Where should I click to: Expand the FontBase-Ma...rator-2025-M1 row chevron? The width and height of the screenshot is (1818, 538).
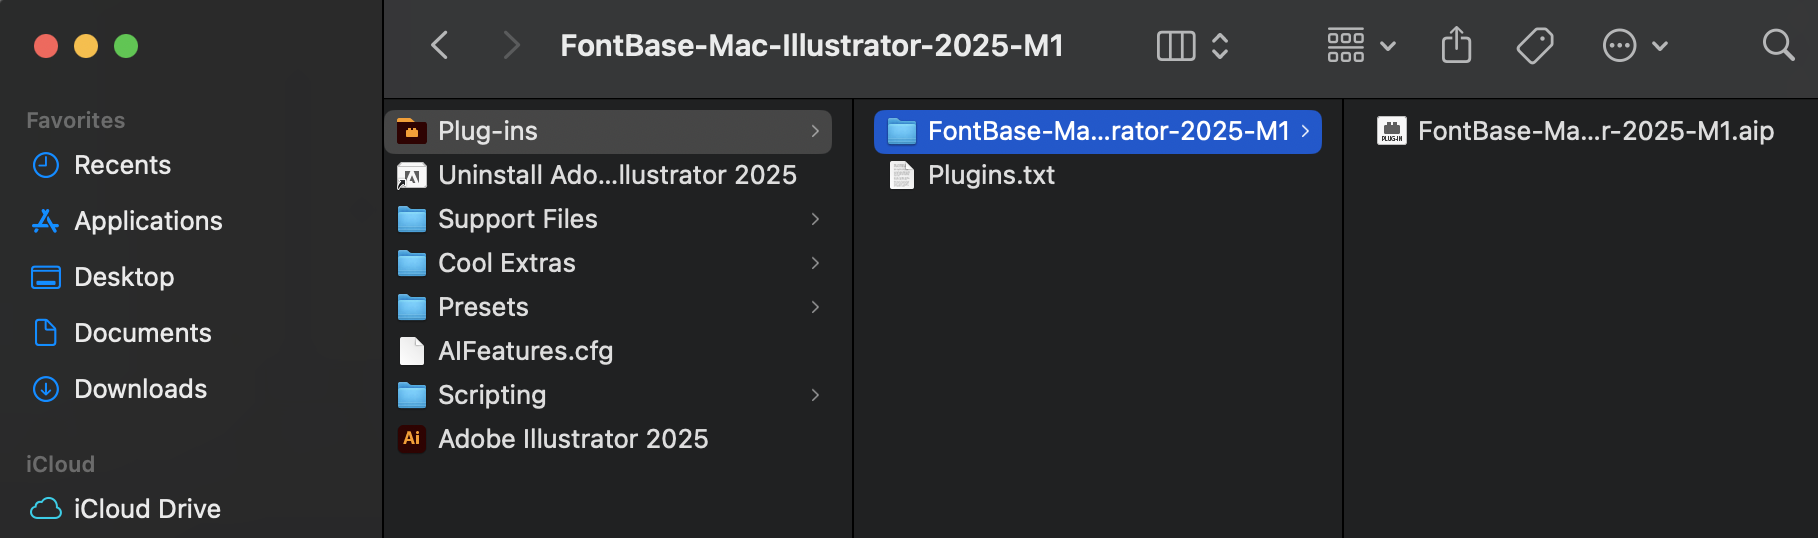[x=1305, y=131]
